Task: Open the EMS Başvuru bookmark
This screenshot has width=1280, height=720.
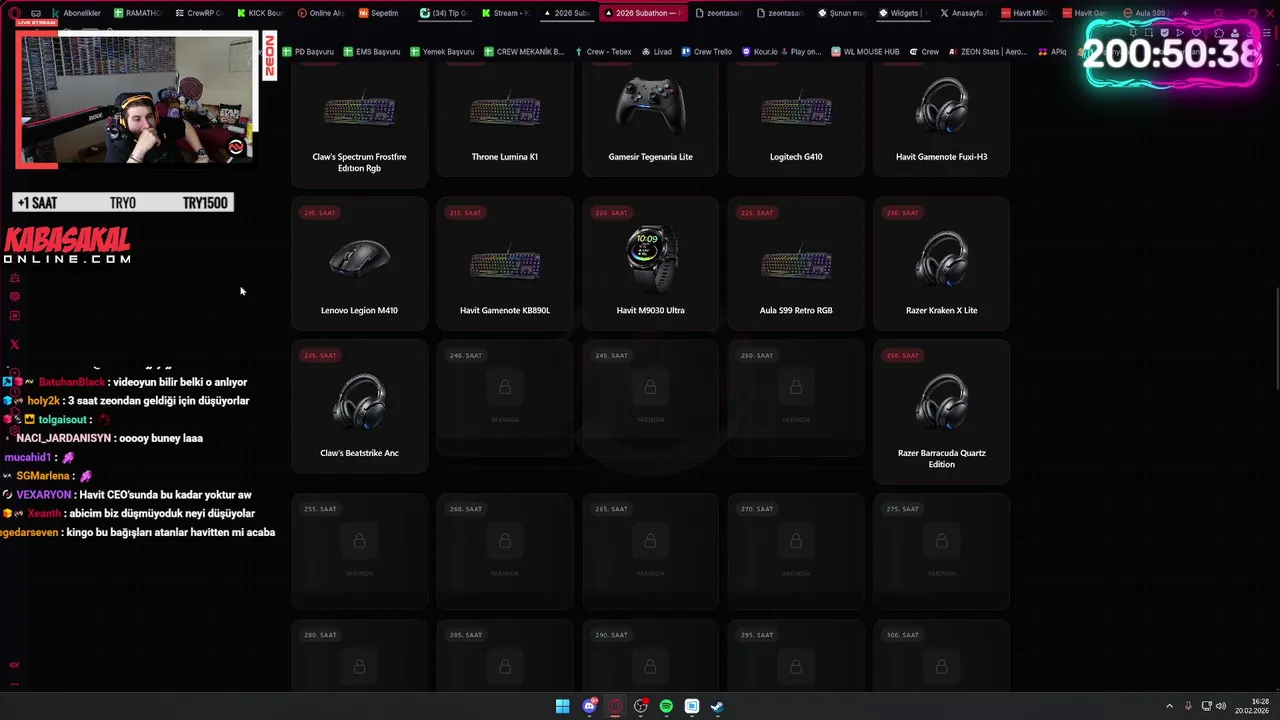Action: point(371,51)
